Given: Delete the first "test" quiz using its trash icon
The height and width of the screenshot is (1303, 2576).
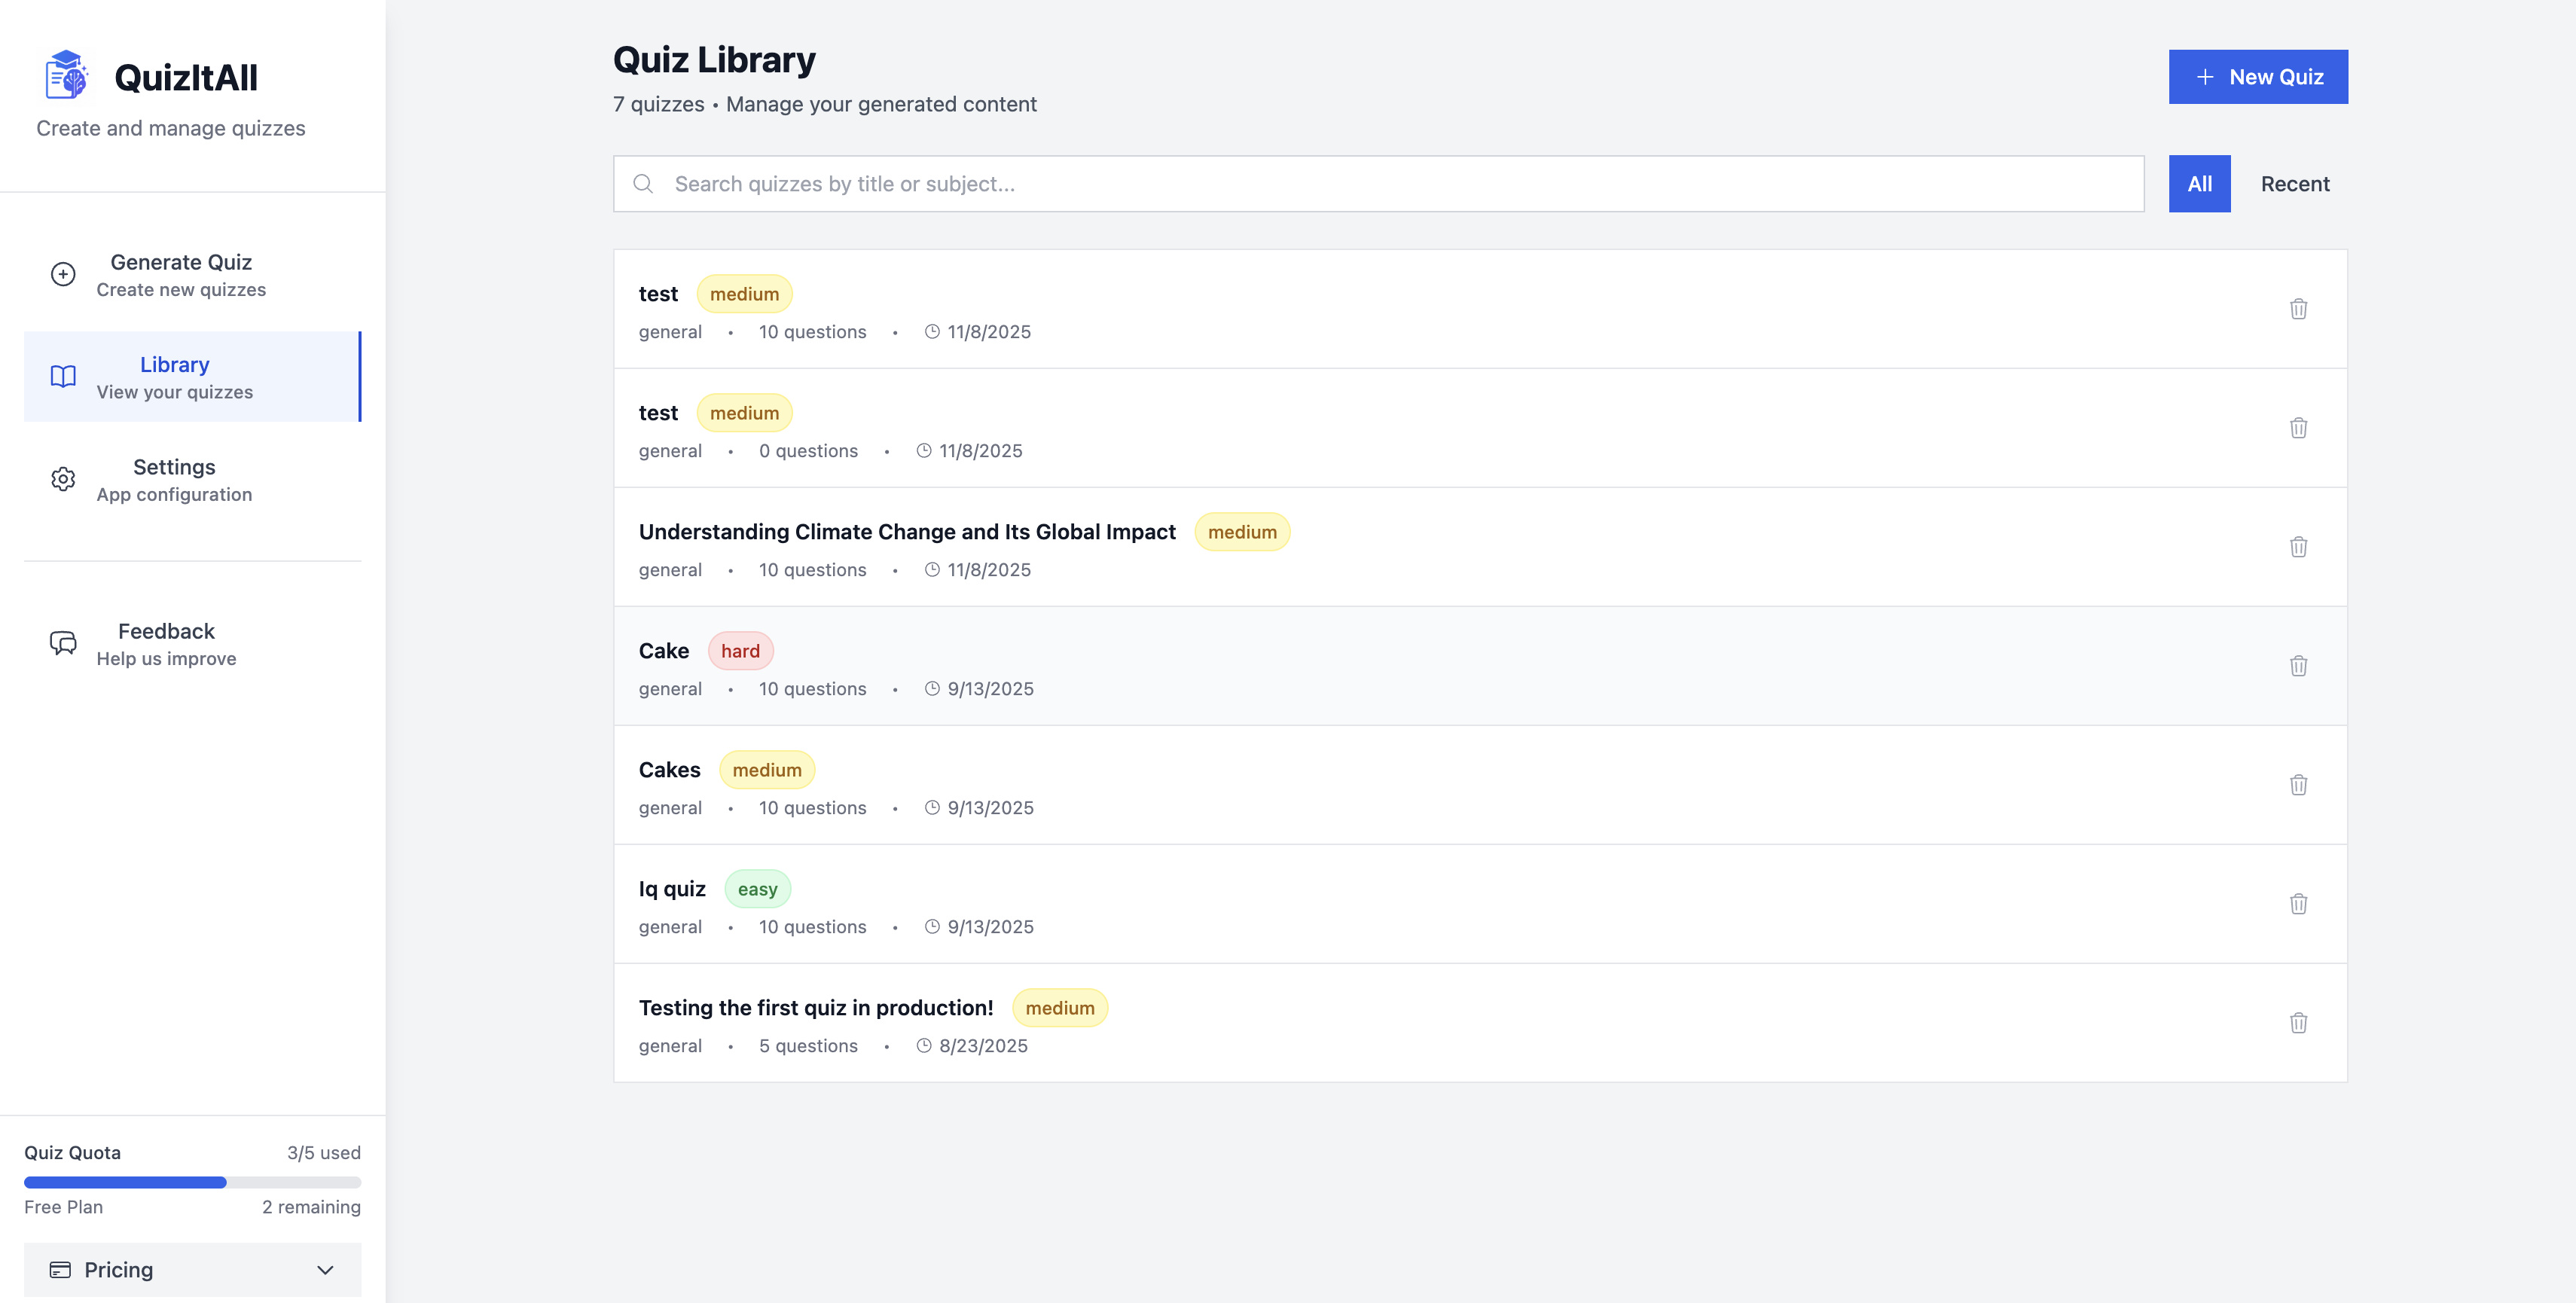Looking at the screenshot, I should (2299, 309).
